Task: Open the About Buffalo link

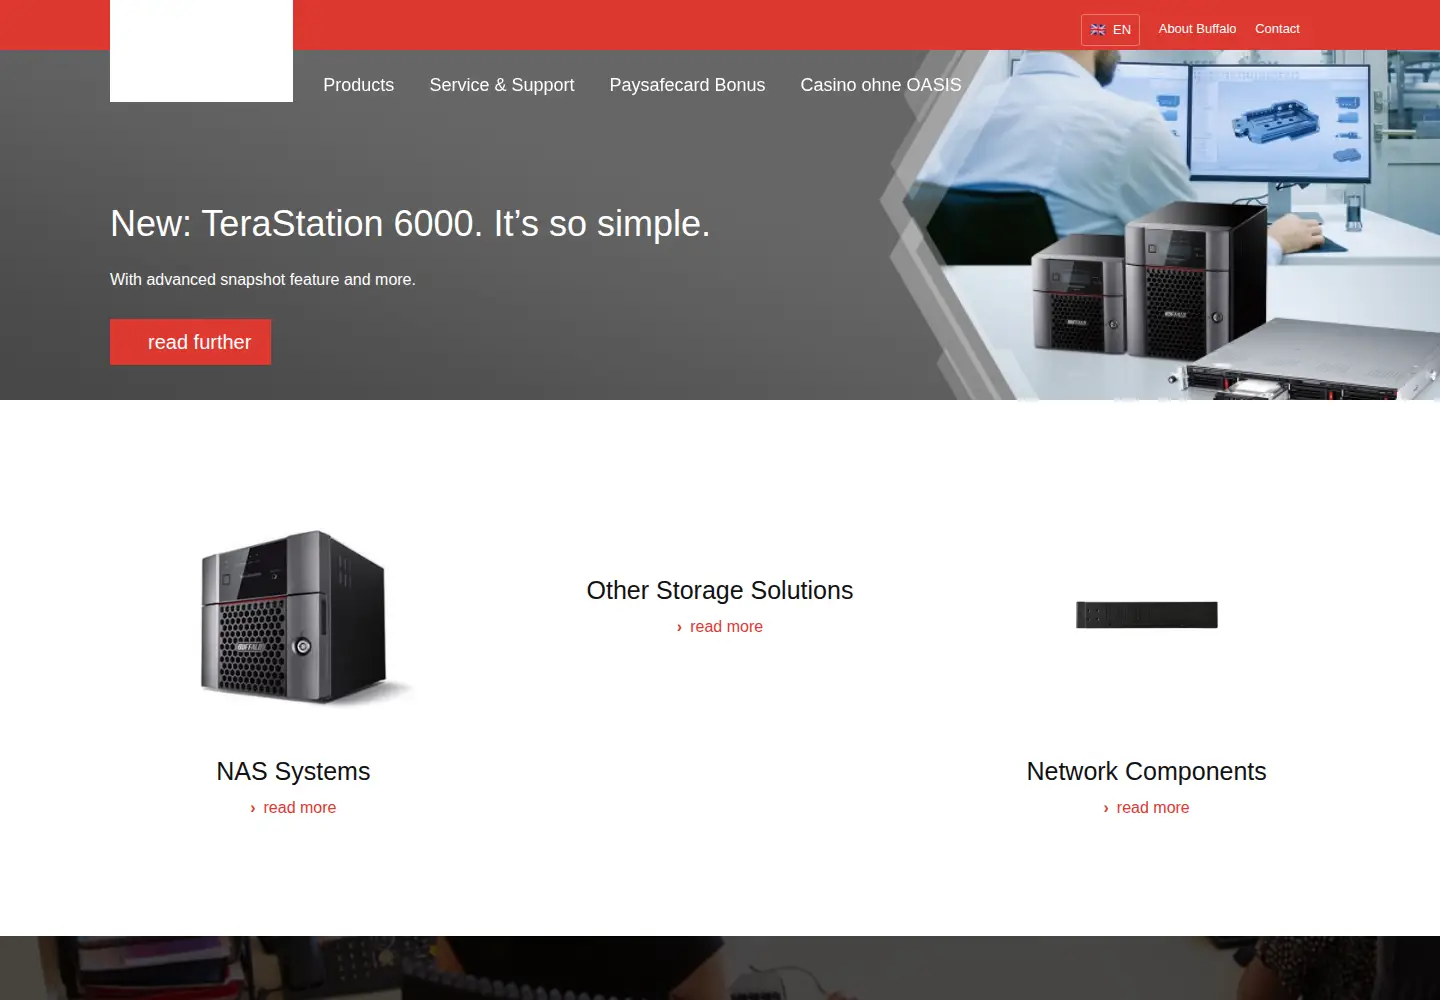Action: coord(1197,29)
